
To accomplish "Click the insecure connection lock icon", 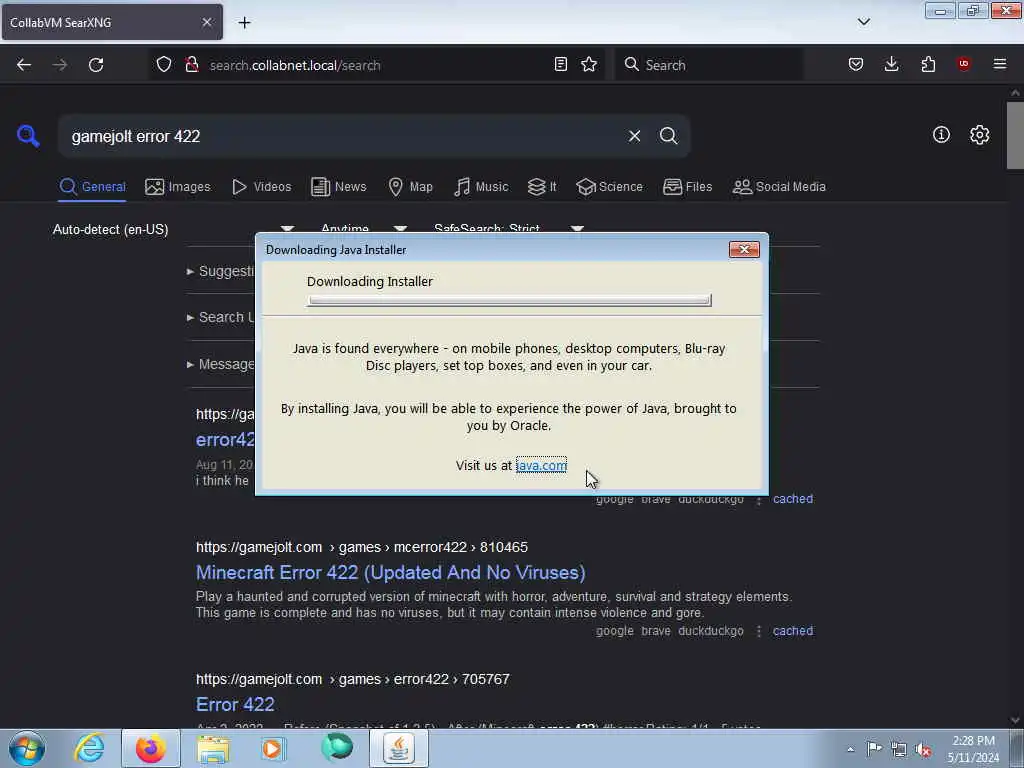I will [192, 64].
